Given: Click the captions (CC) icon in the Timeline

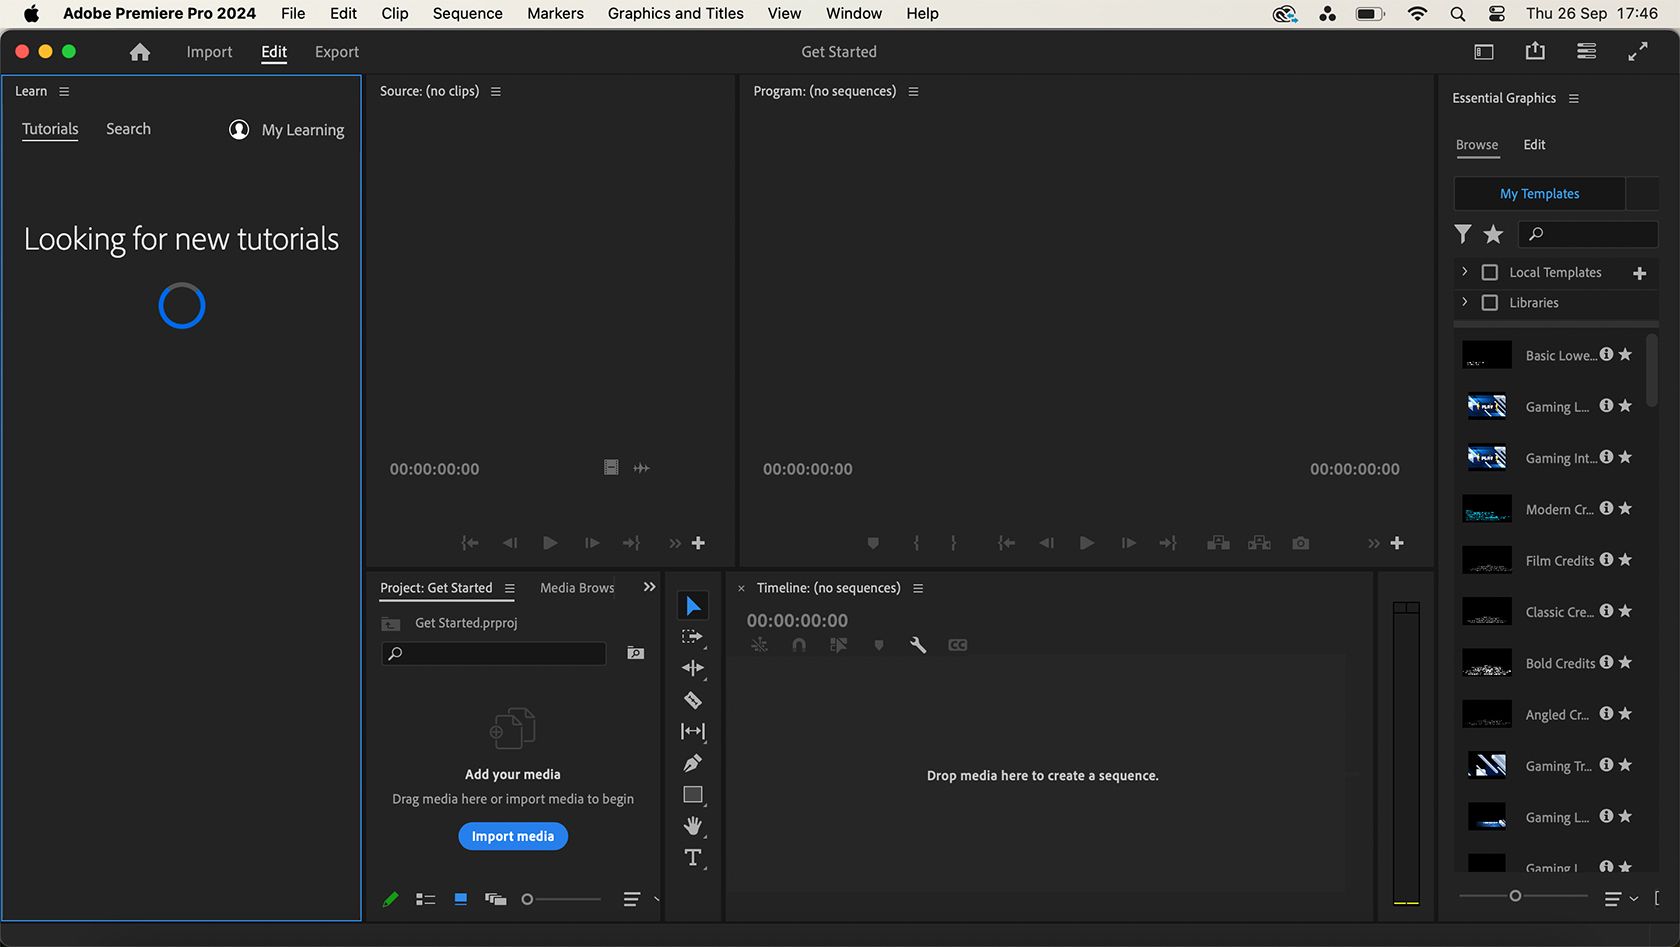Looking at the screenshot, I should pos(957,645).
